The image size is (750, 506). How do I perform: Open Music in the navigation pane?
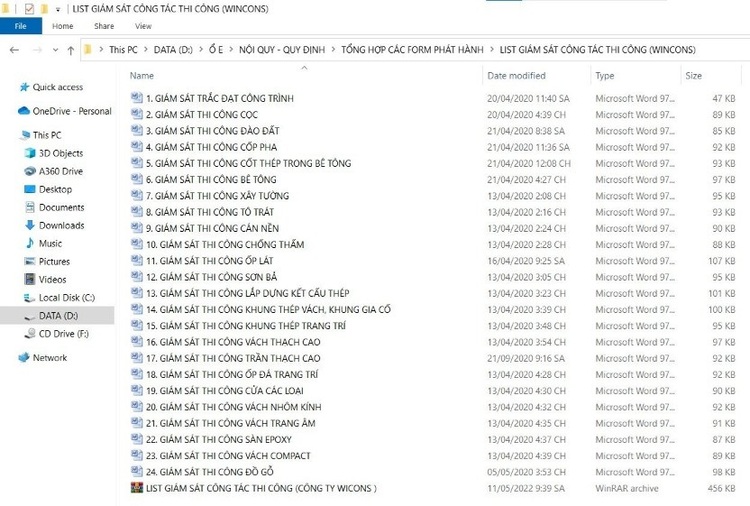[x=50, y=243]
